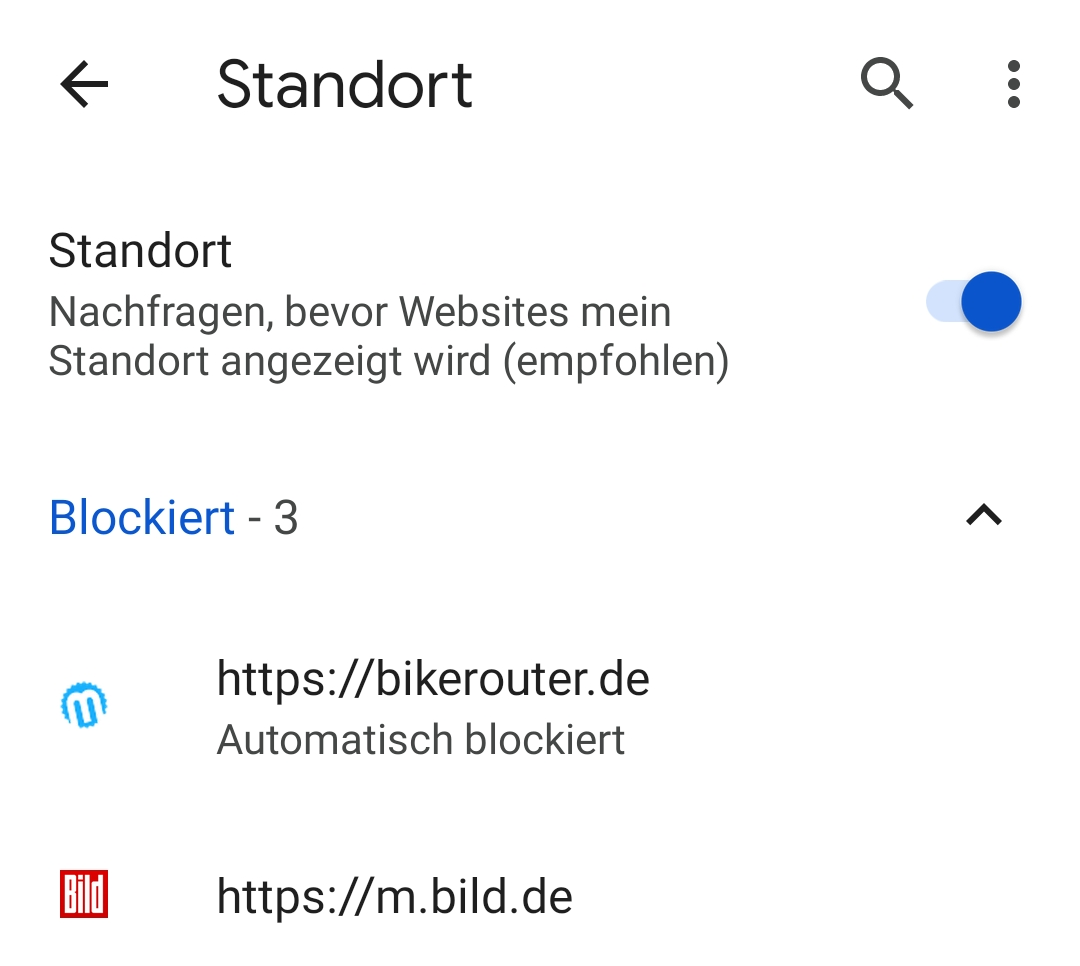Click the word "empfohlen" in description
The image size is (1080, 966).
pyautogui.click(x=616, y=361)
